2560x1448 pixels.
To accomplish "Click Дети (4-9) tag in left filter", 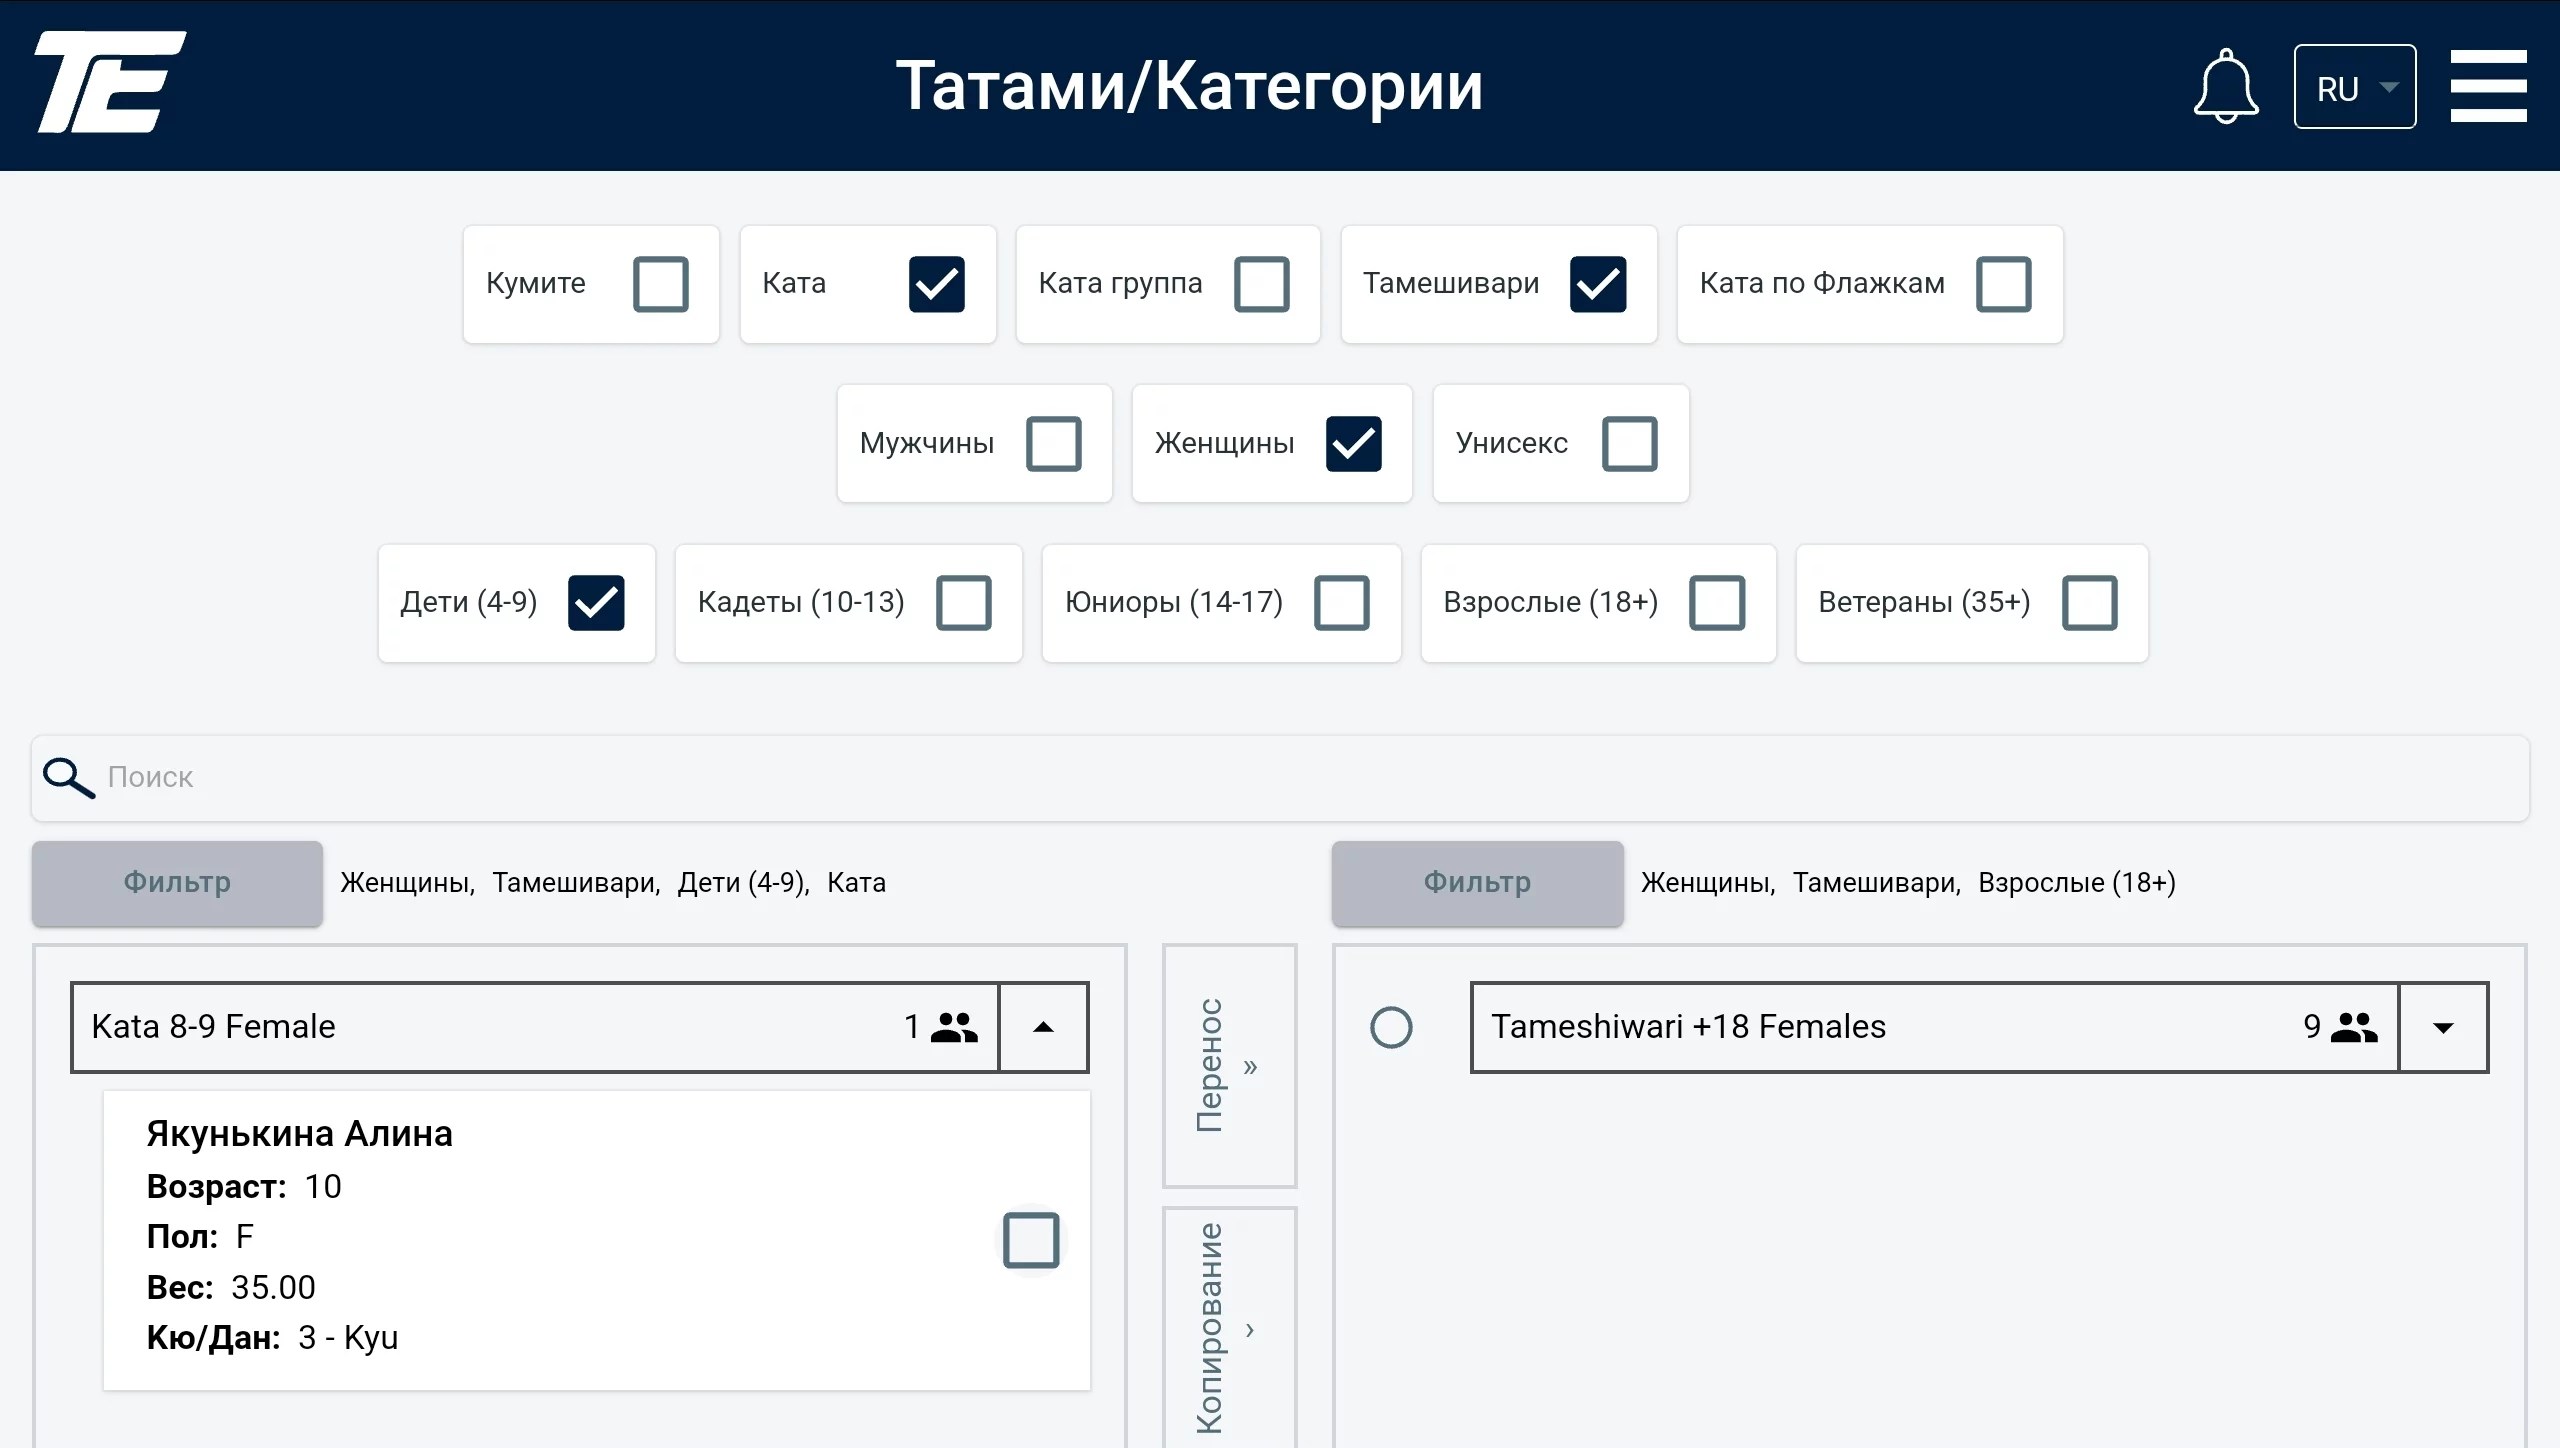I will [x=743, y=883].
